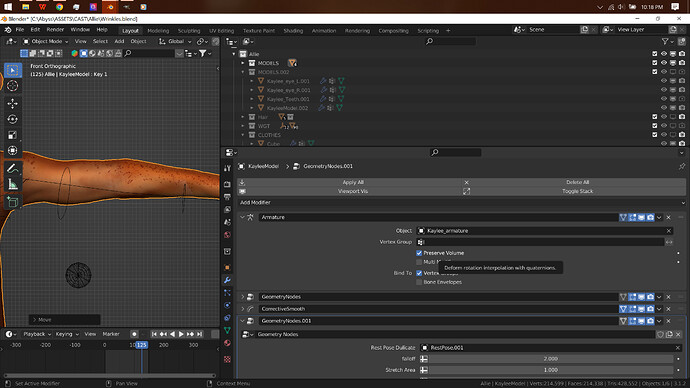Toggle Preserve Volume checkbox
690x388 pixels.
pos(419,253)
